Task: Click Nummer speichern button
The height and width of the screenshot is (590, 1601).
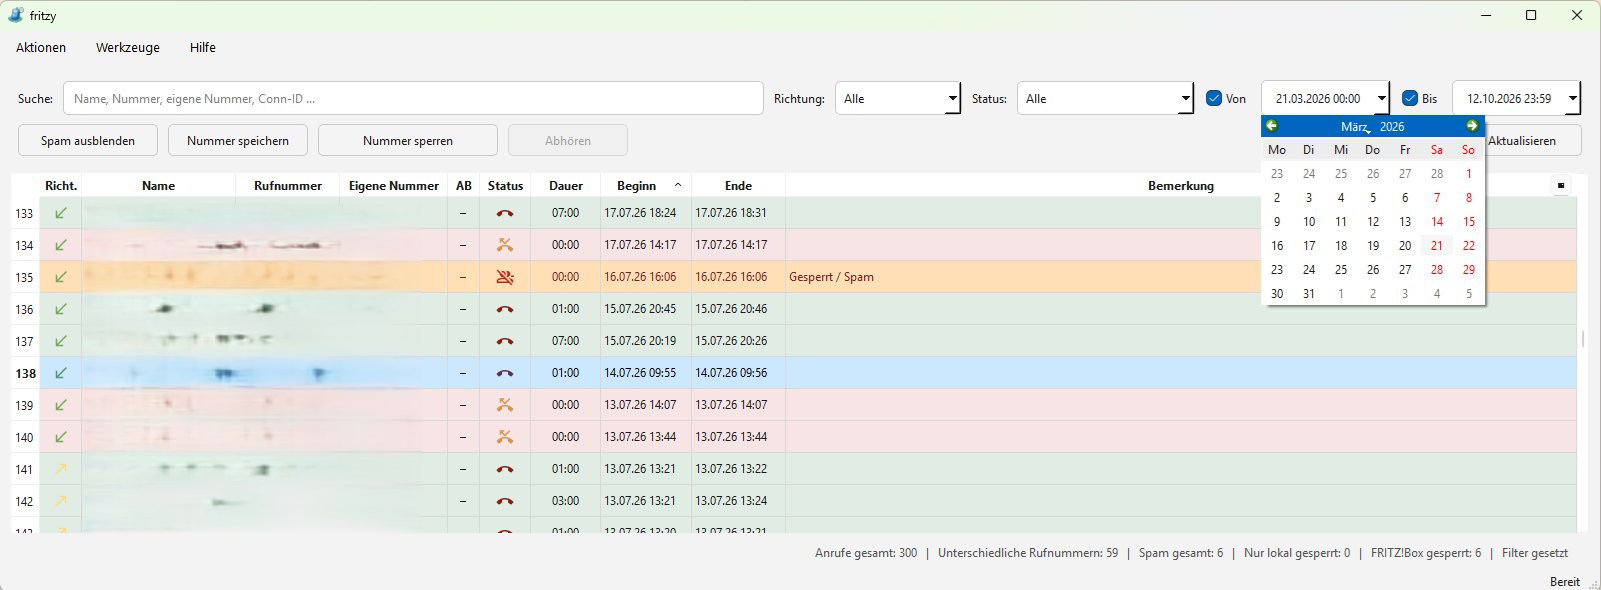Action: [238, 140]
